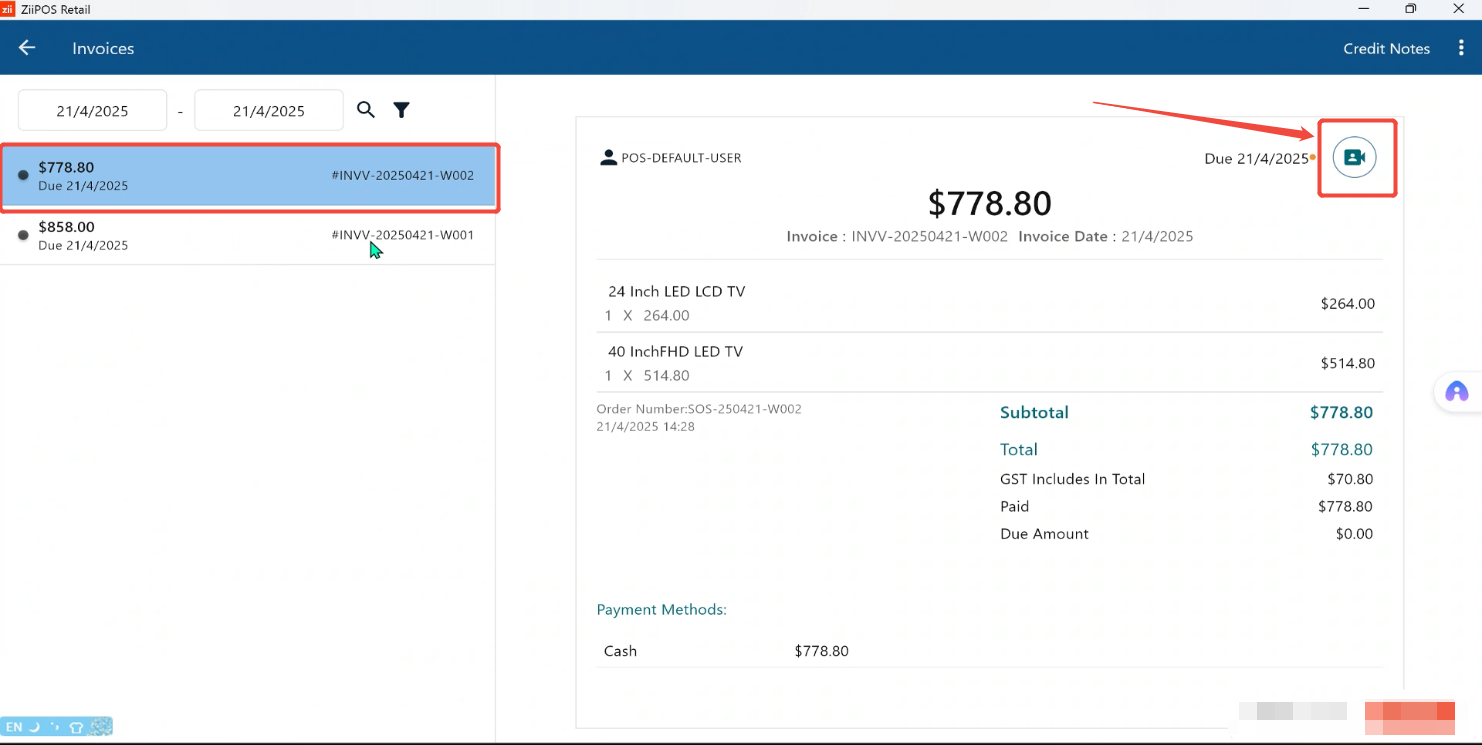Select invoice INVV-20250421-W001
The height and width of the screenshot is (745, 1482).
coord(247,236)
